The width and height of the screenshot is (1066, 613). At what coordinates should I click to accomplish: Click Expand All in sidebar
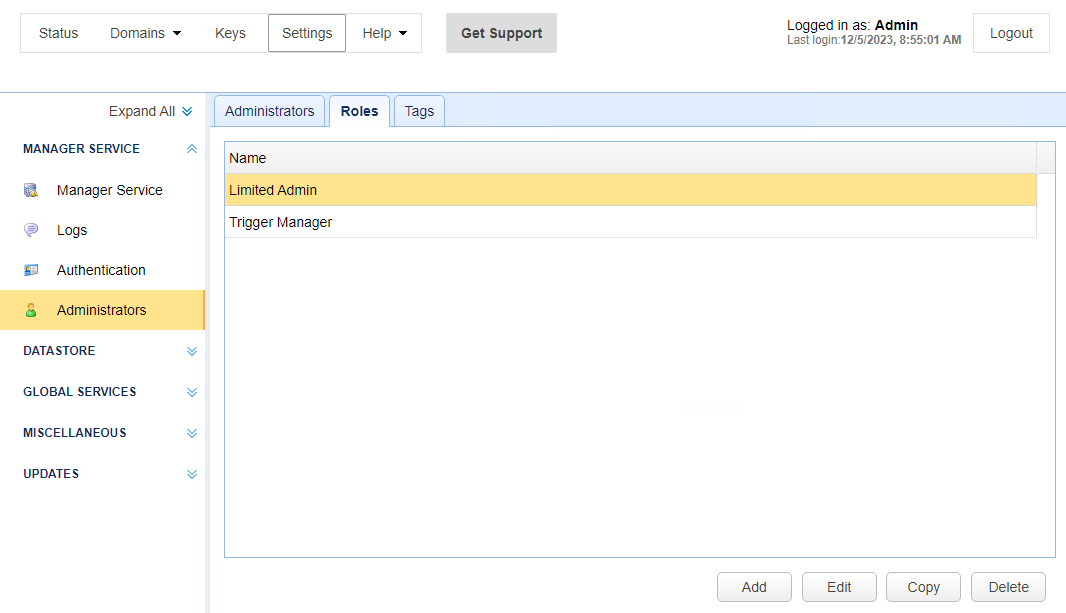(150, 111)
